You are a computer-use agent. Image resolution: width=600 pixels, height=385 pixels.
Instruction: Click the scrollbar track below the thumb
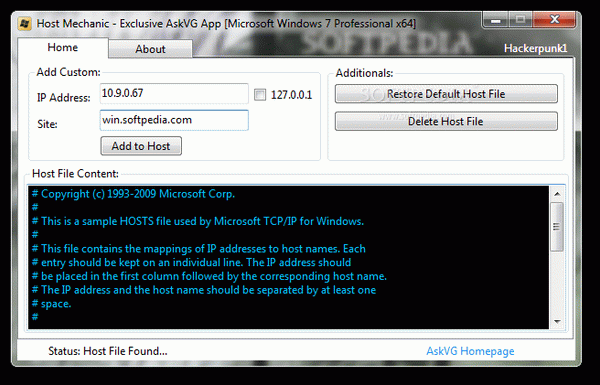click(557, 283)
